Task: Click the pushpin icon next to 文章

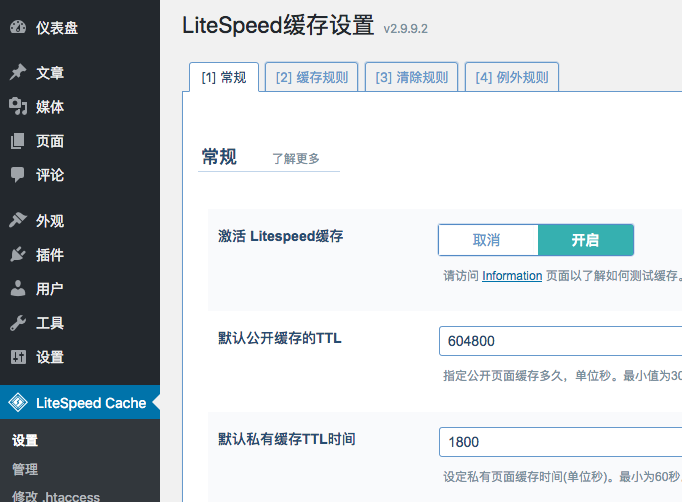Action: click(x=18, y=72)
